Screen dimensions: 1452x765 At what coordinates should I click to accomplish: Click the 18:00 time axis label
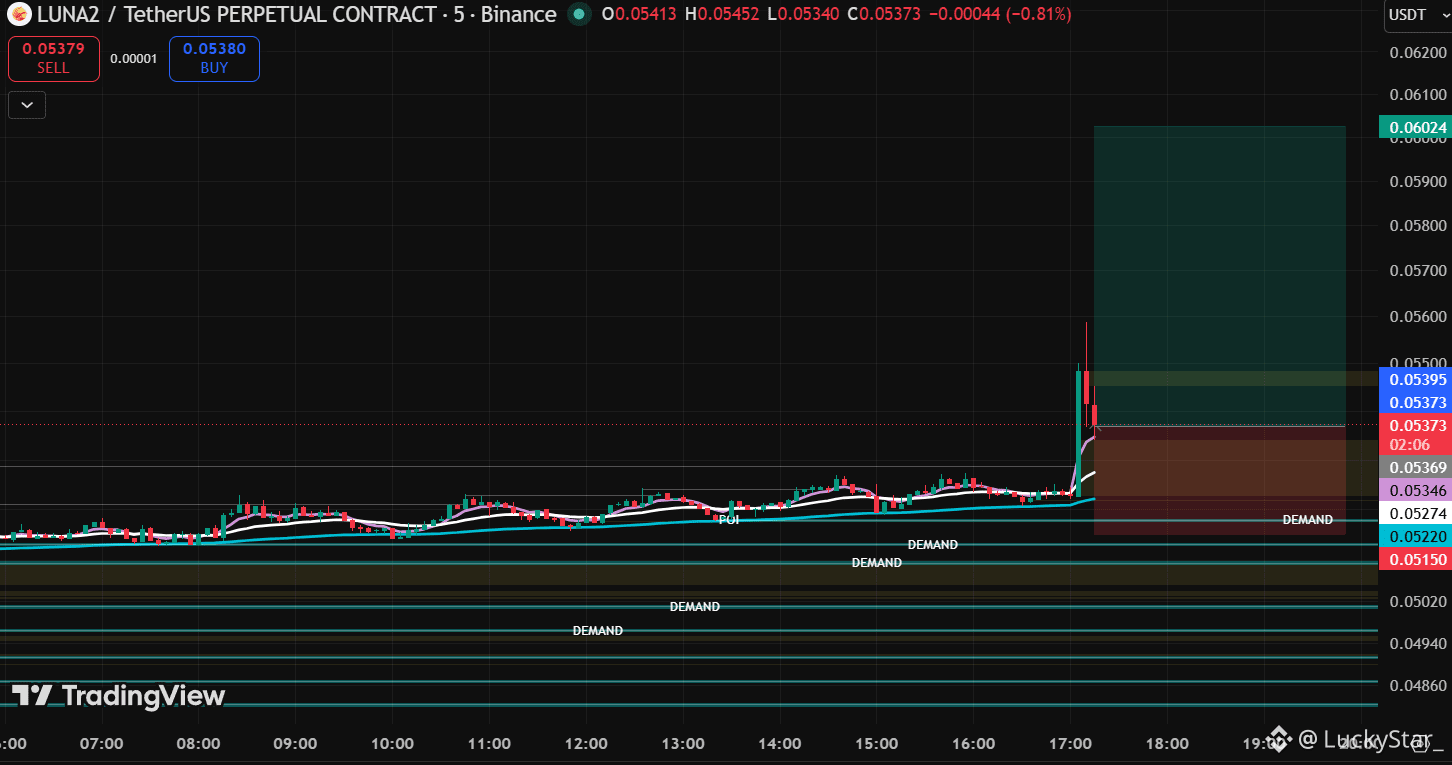pyautogui.click(x=1167, y=743)
